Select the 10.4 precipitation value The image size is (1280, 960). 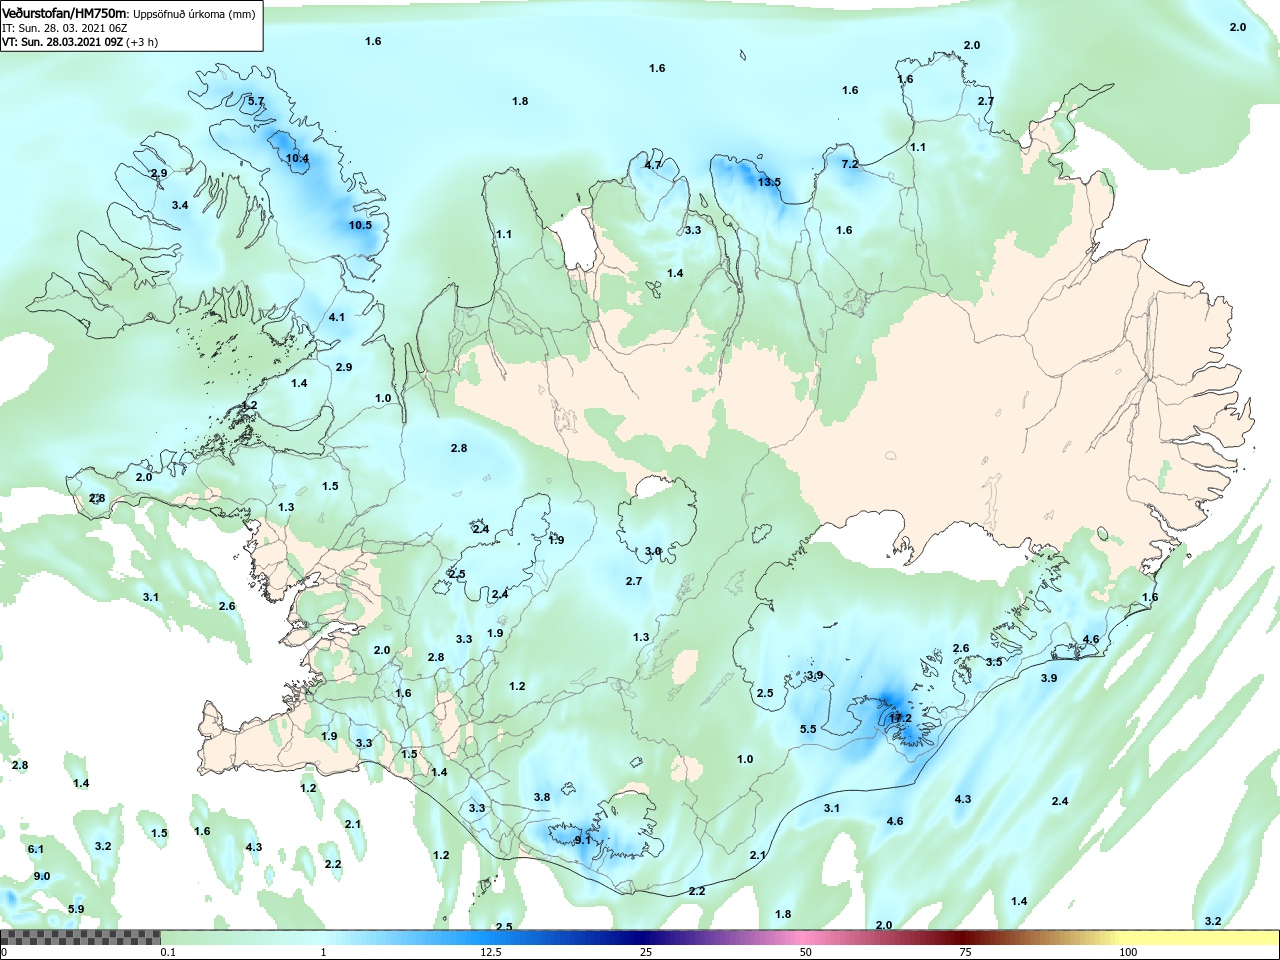tap(297, 158)
